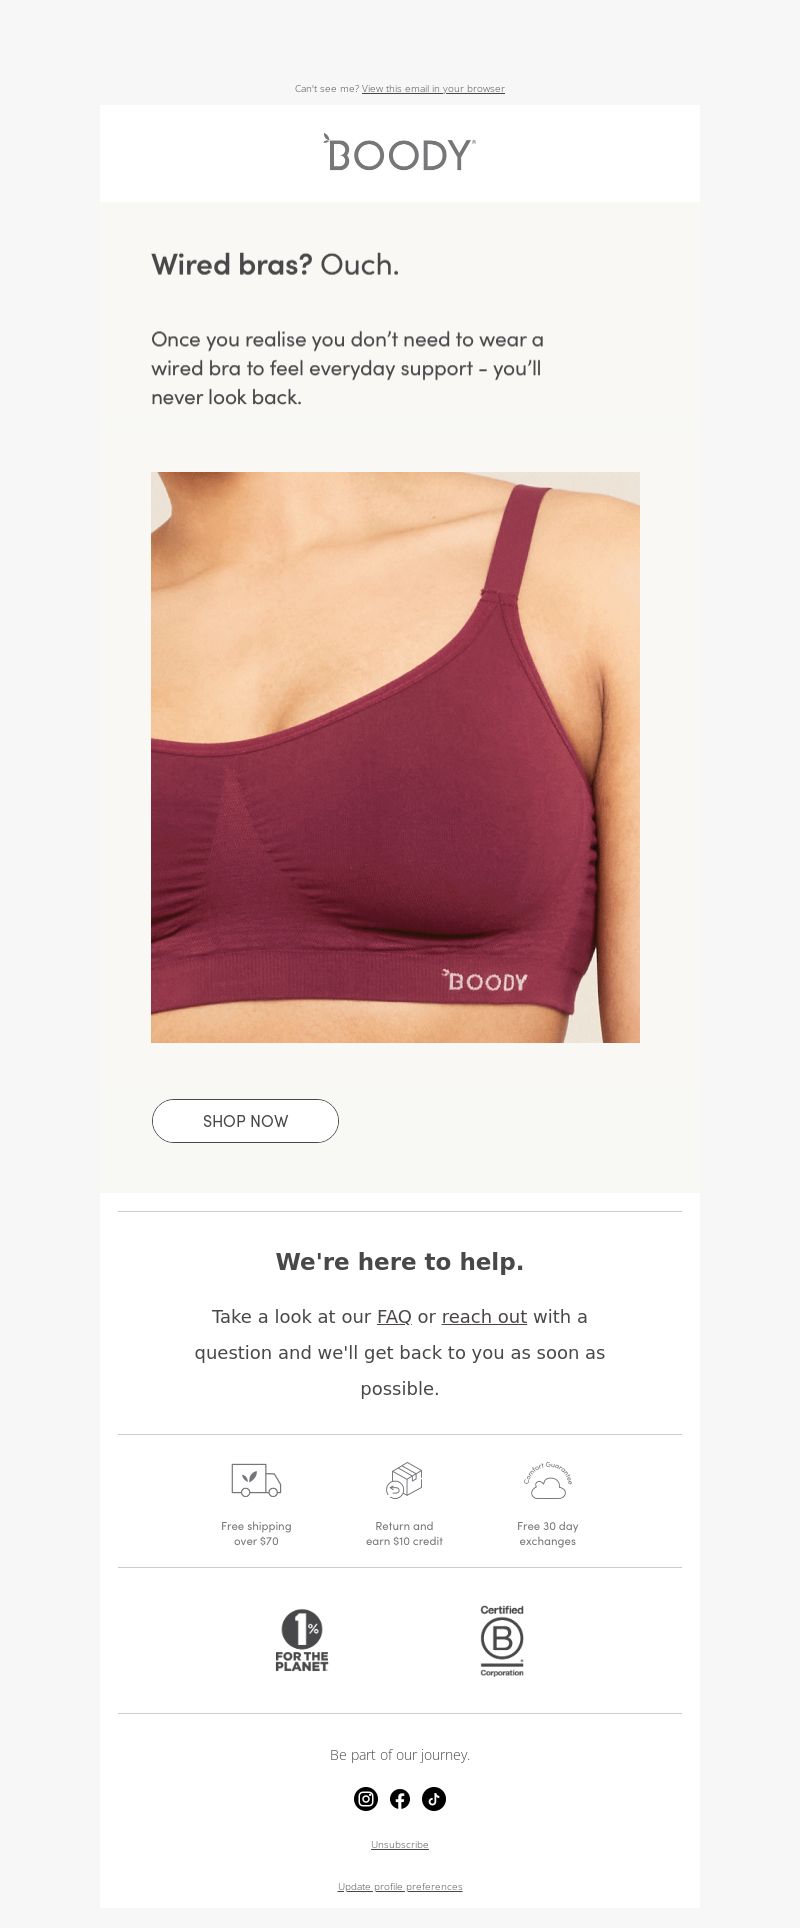Click the Free 30 day exchanges text
This screenshot has width=800, height=1928.
[548, 1534]
